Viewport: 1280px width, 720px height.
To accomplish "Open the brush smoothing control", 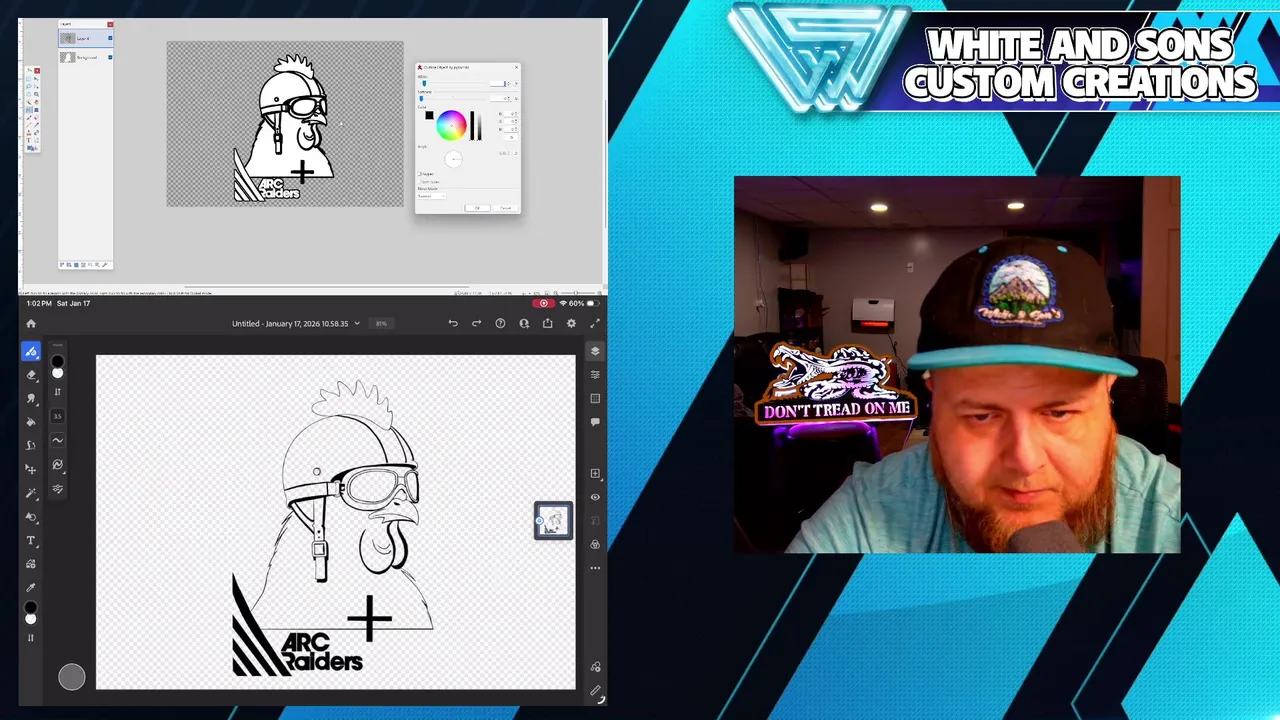I will click(x=57, y=441).
